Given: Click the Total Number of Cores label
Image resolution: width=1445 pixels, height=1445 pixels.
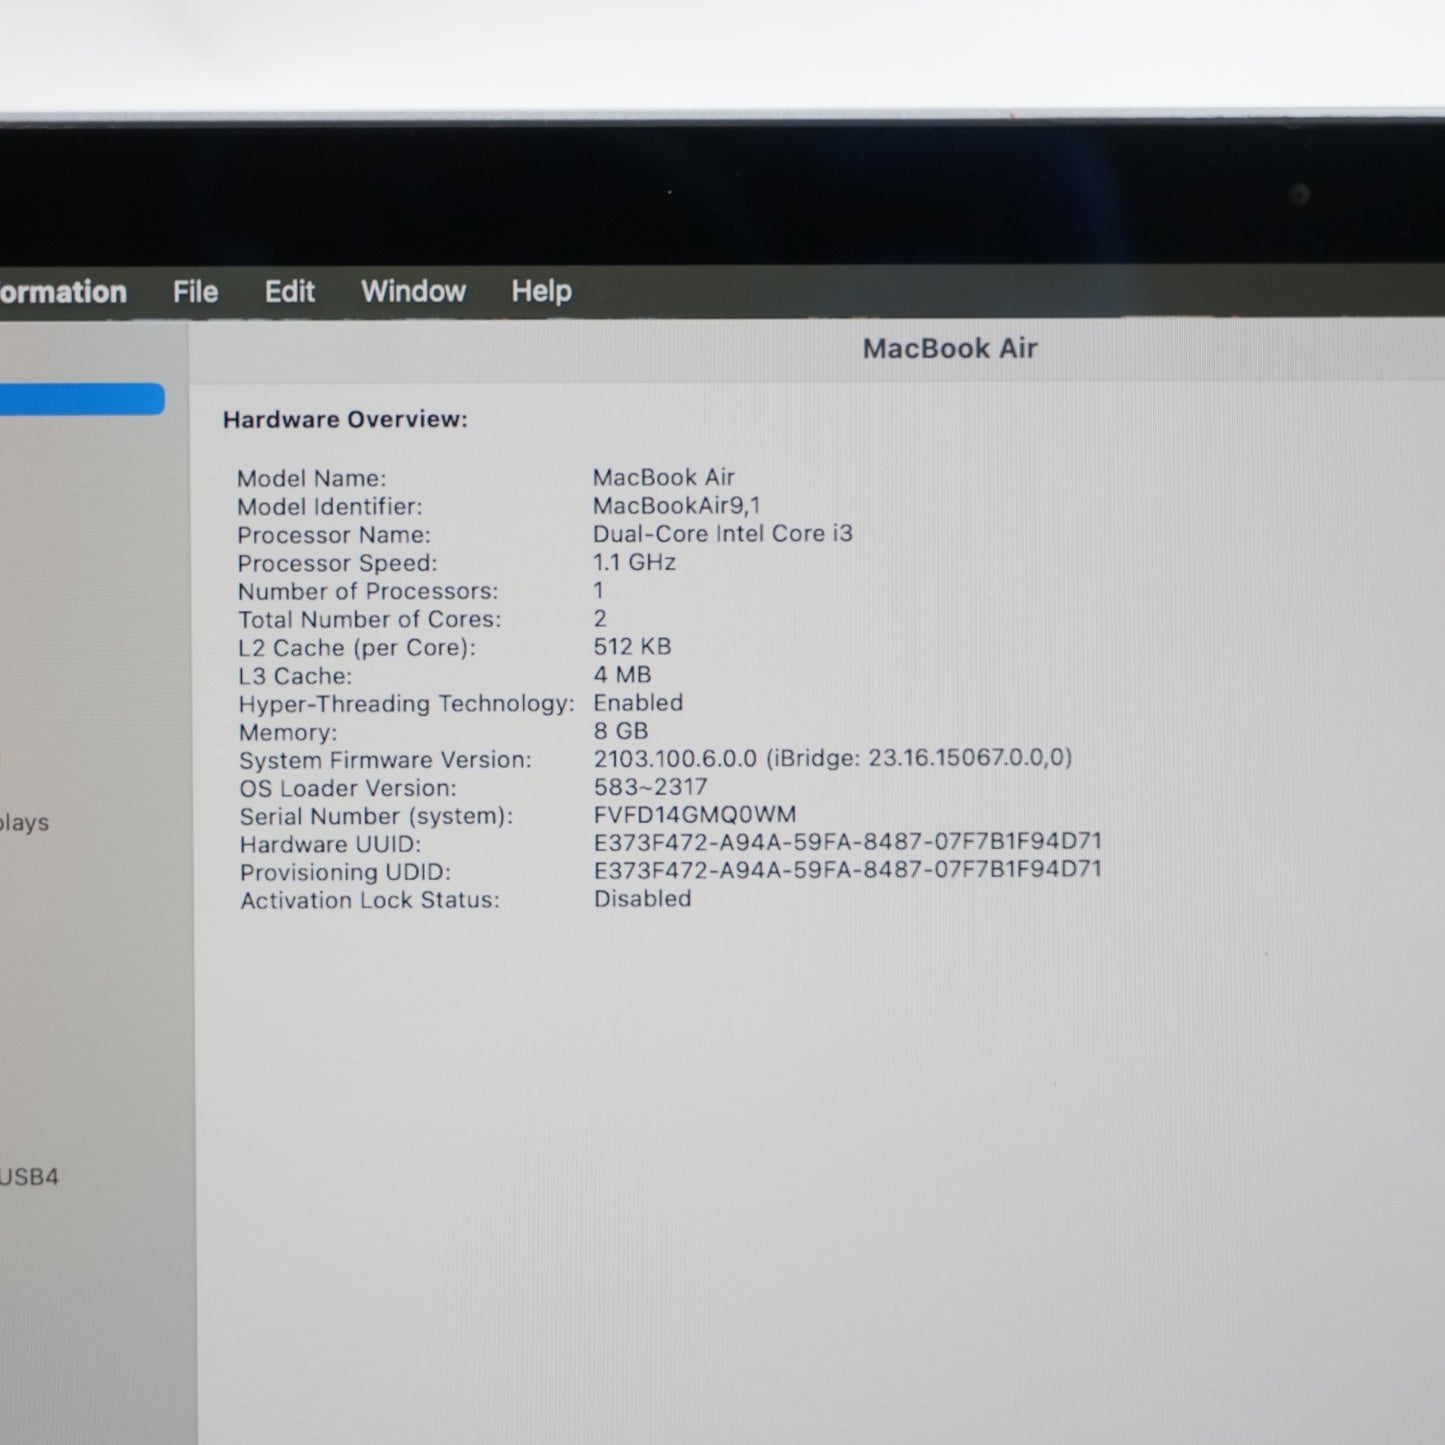Looking at the screenshot, I should coord(370,619).
